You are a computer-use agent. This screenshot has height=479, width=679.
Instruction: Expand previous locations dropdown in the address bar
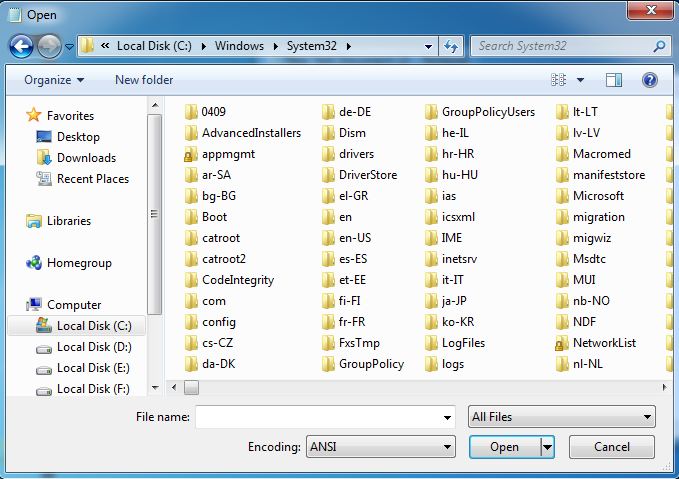[x=428, y=46]
